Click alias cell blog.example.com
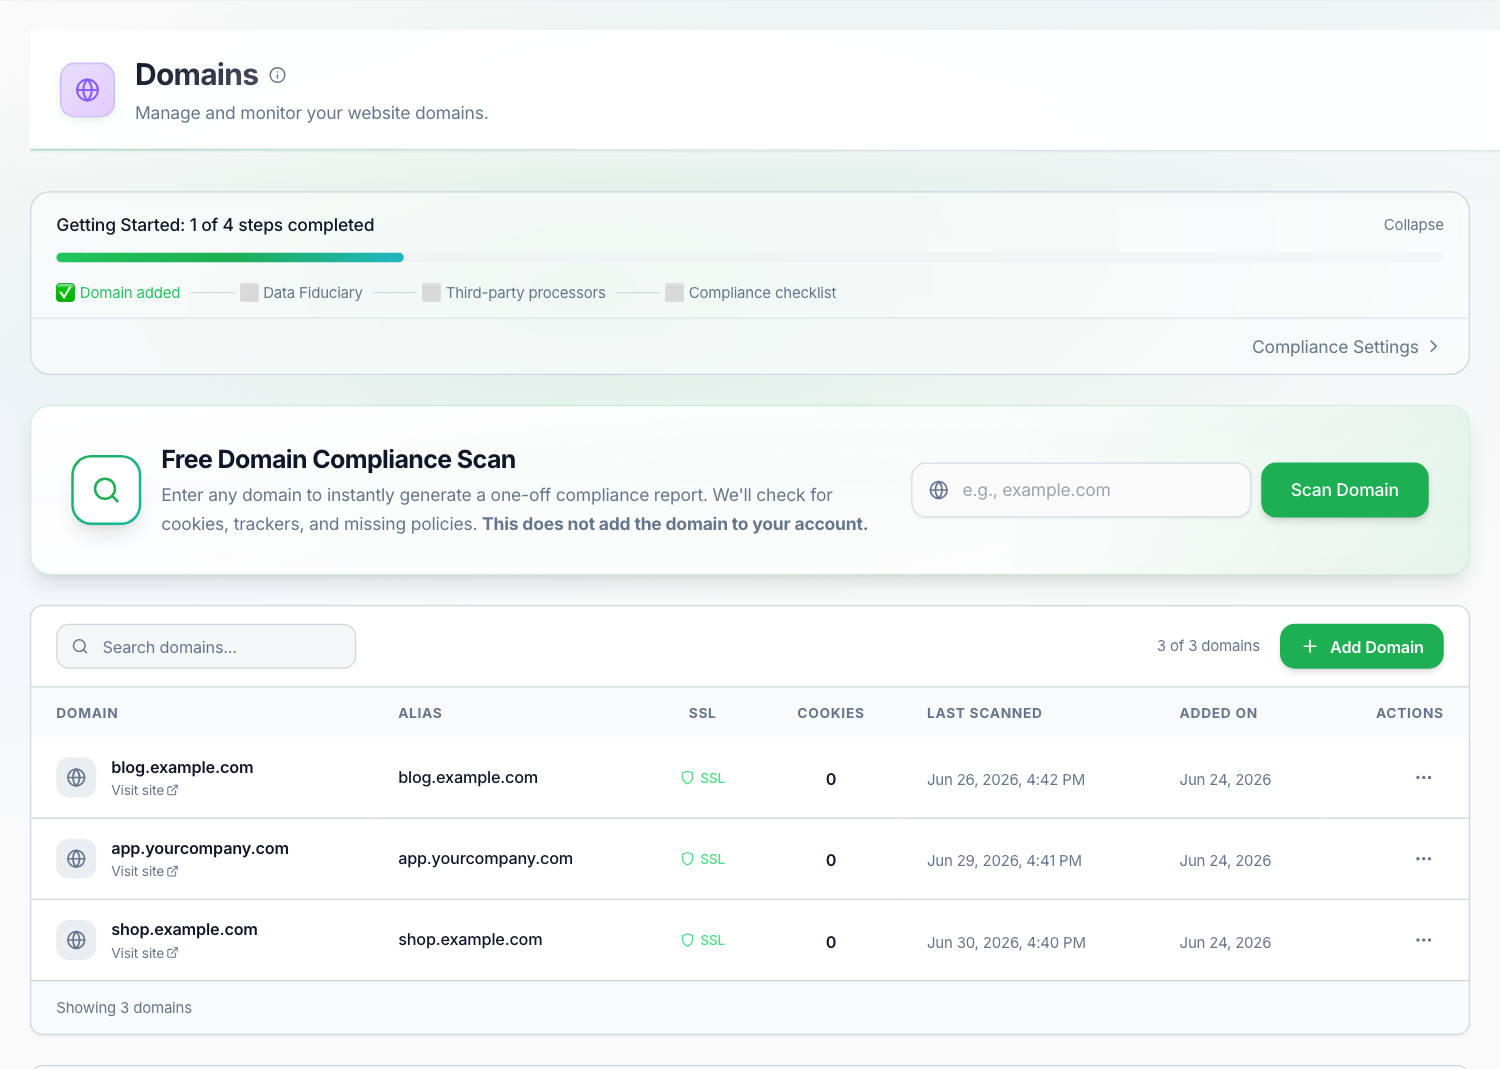The width and height of the screenshot is (1500, 1069). pyautogui.click(x=468, y=777)
